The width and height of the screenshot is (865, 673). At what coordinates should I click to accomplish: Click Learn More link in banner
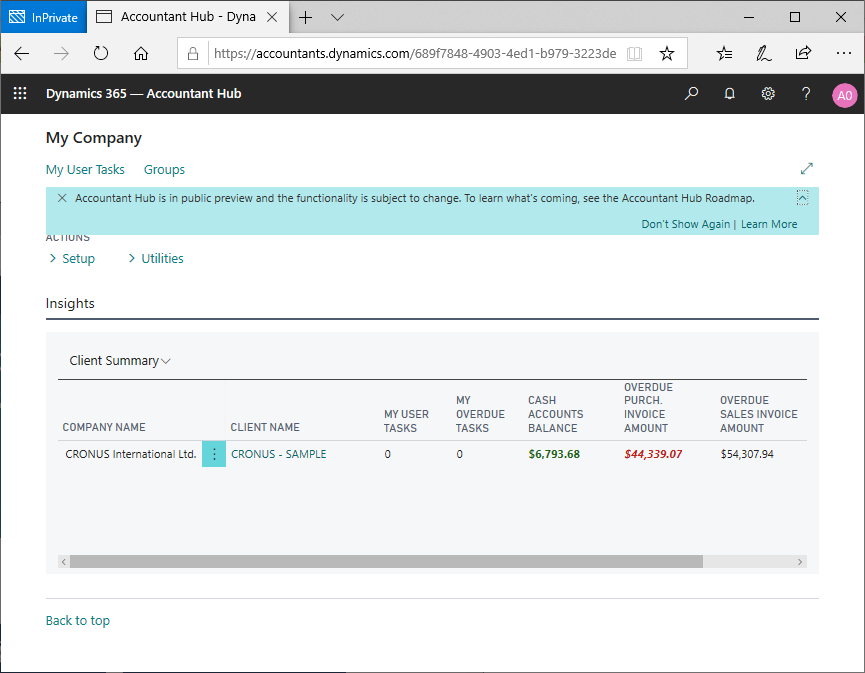(768, 224)
